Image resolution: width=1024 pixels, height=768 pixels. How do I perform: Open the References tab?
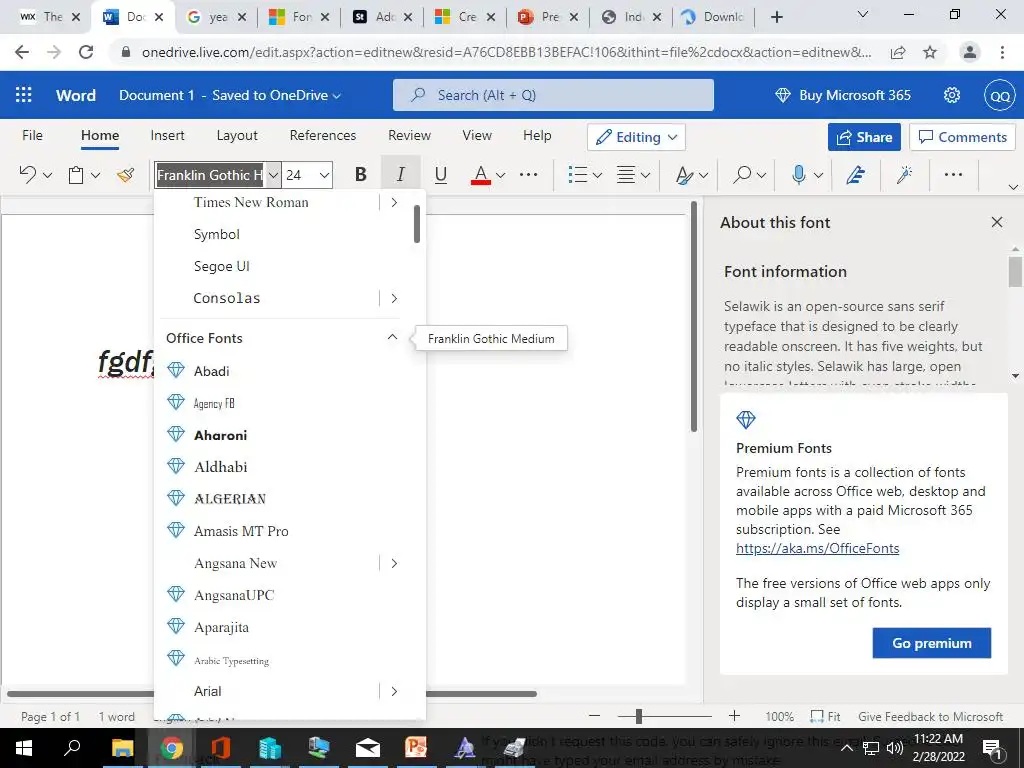[323, 135]
